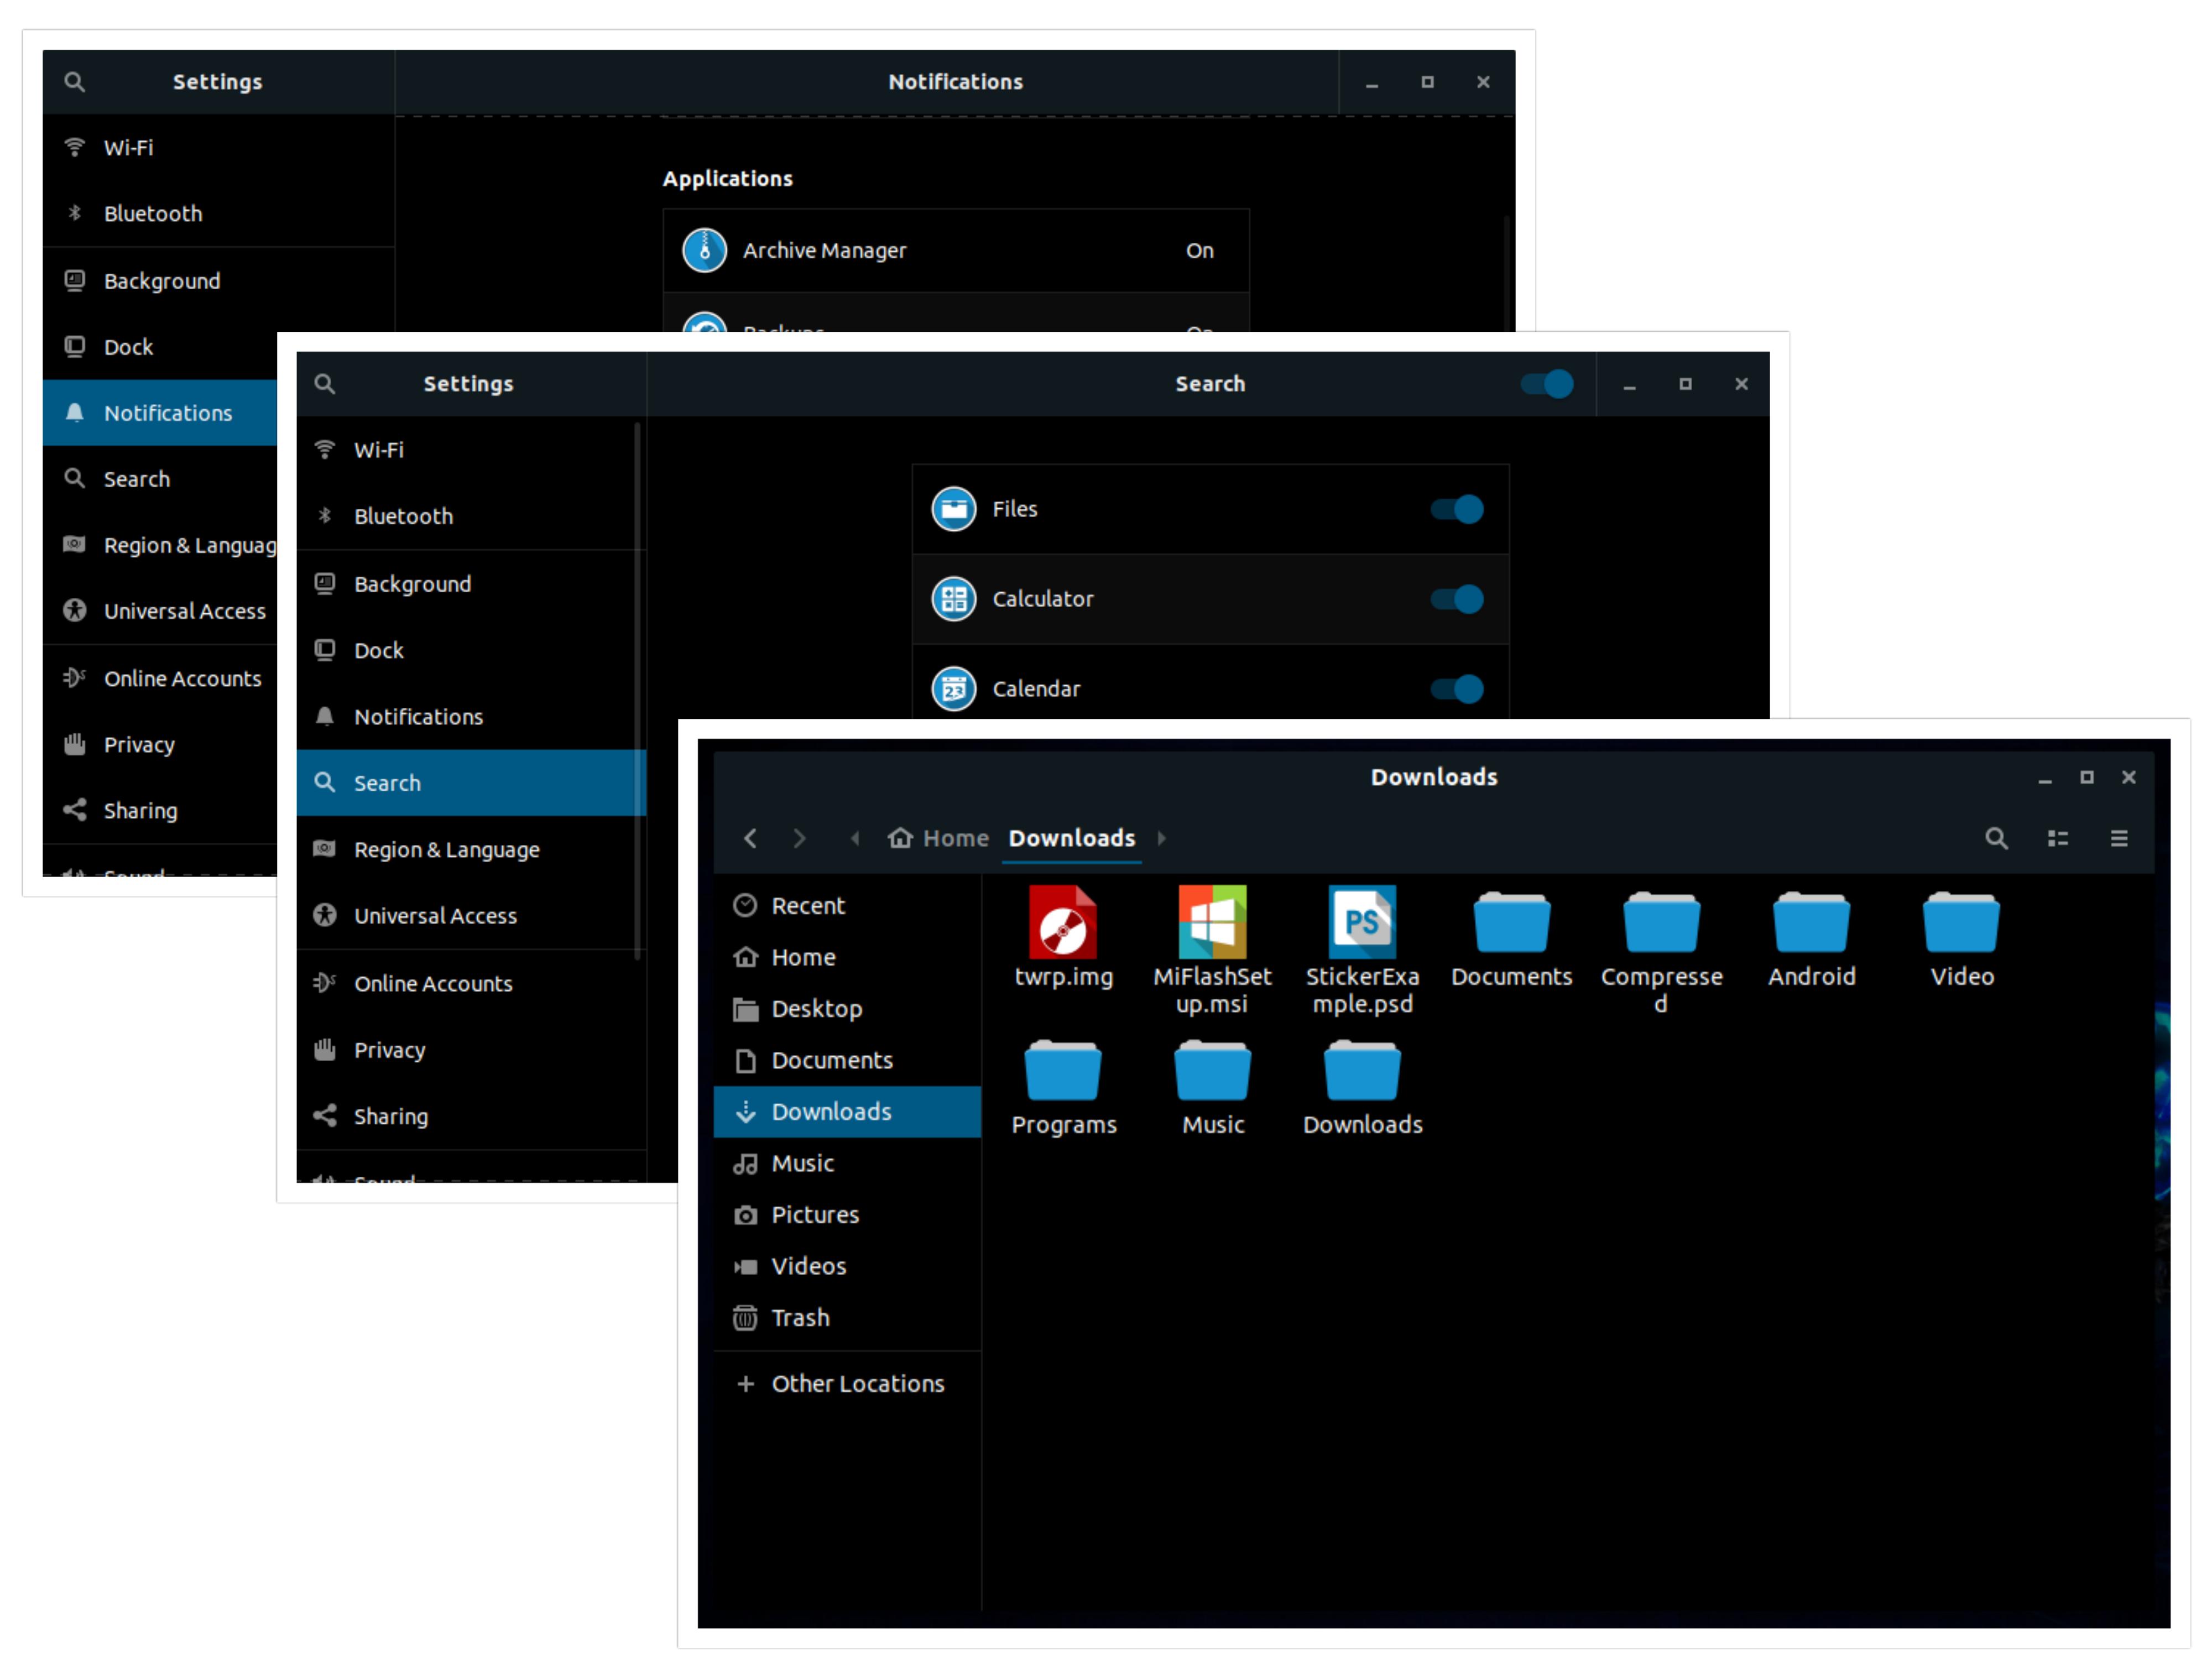
Task: Click Trash icon in file manager sidebar
Action: 745,1318
